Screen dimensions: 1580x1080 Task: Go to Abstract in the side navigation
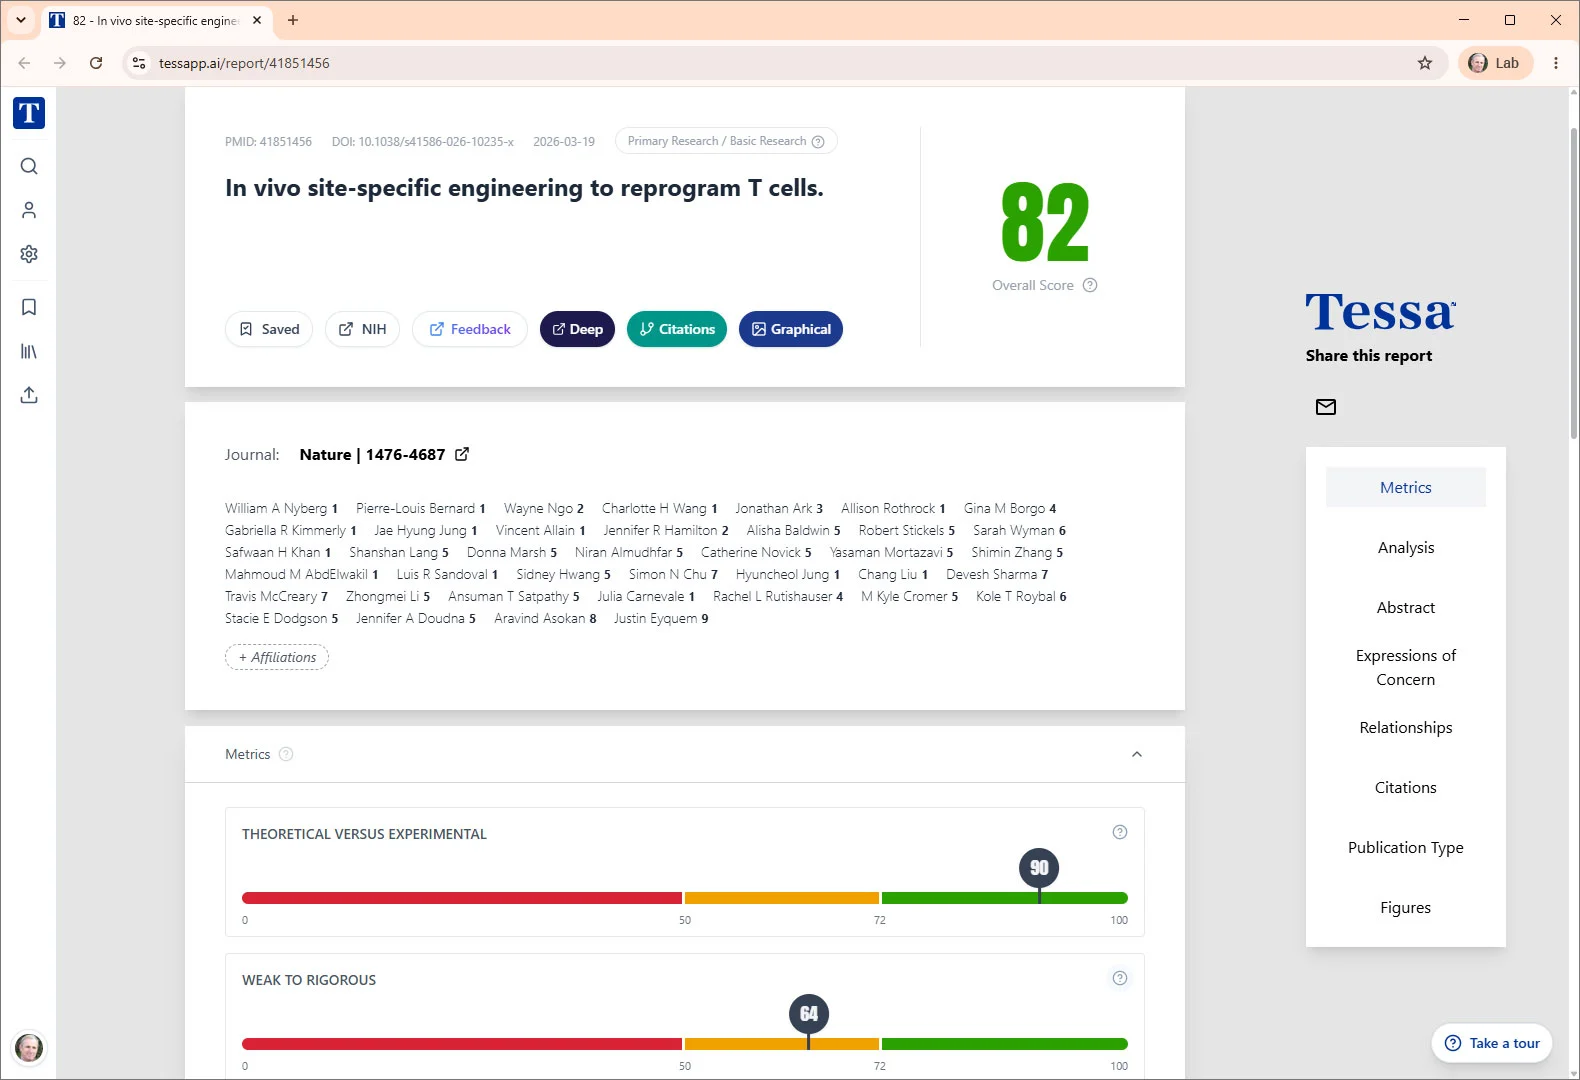1406,607
